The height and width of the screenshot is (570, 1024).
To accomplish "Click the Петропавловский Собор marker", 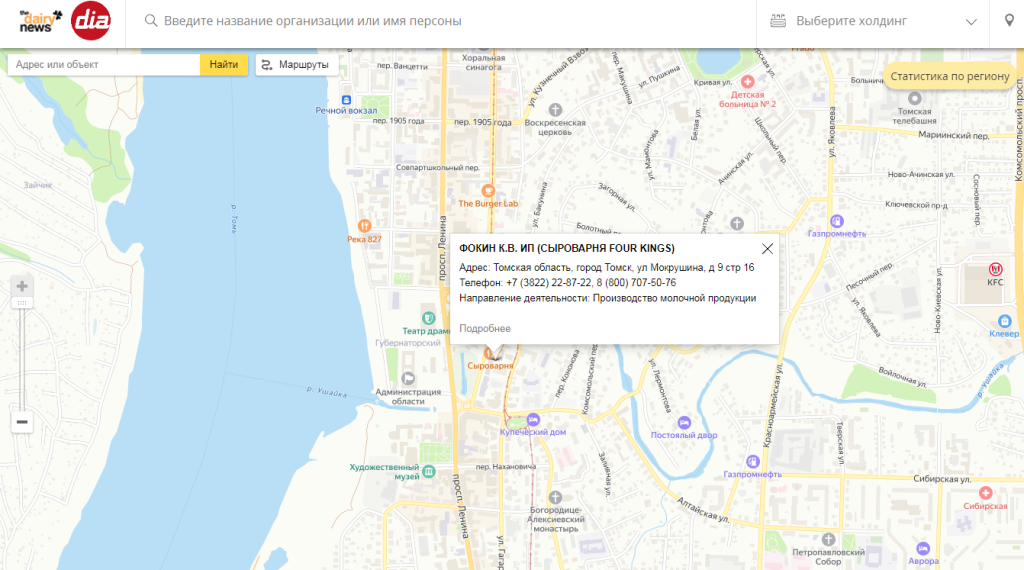I will pyautogui.click(x=828, y=539).
